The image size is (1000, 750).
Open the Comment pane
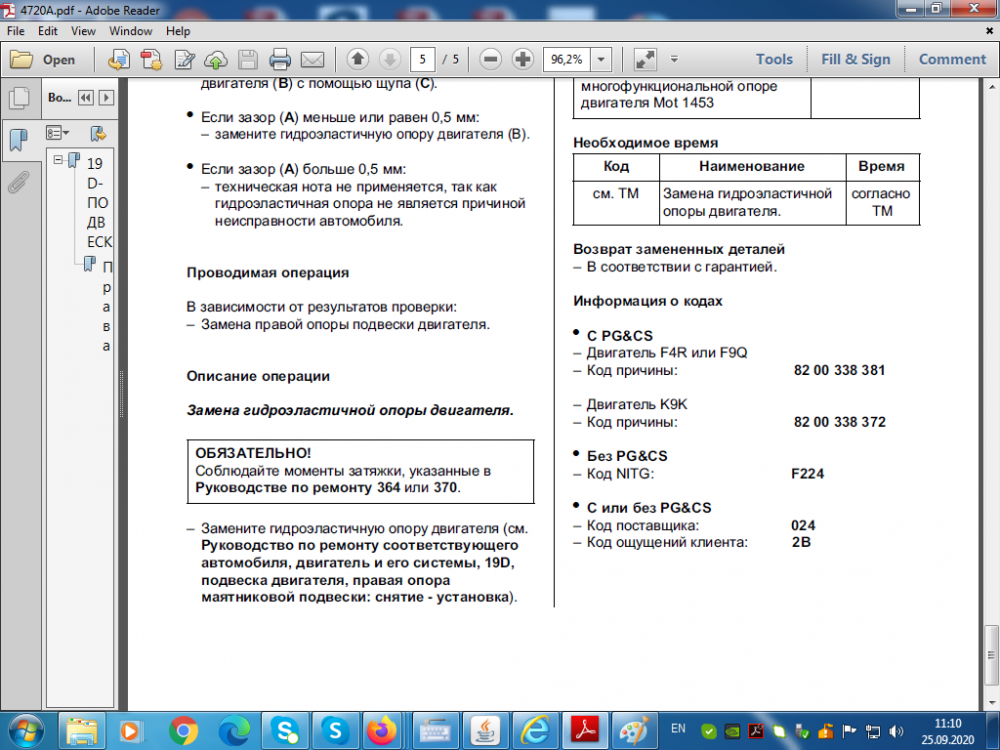952,59
